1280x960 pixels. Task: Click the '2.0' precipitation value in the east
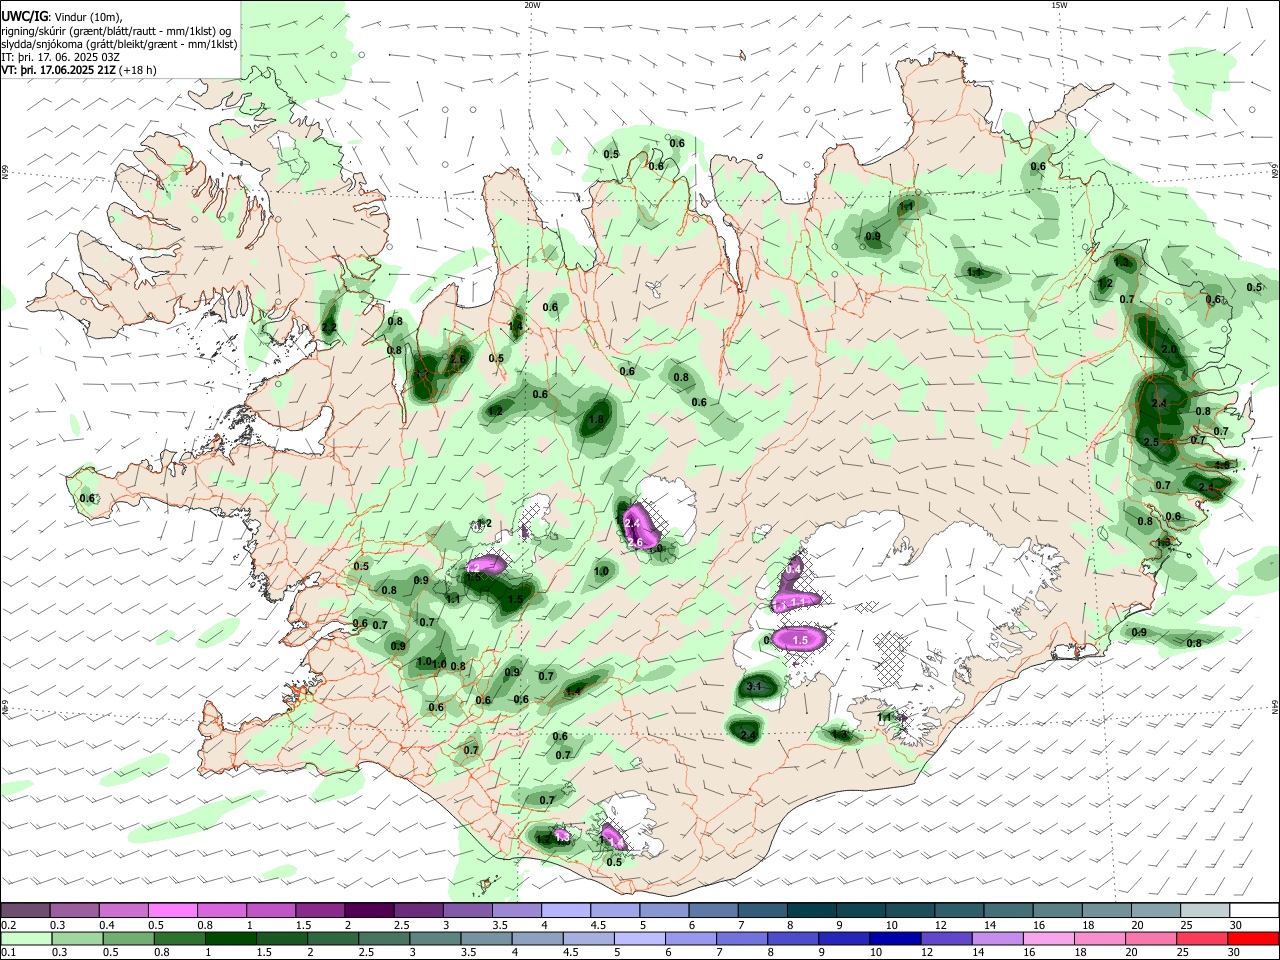tap(1169, 349)
